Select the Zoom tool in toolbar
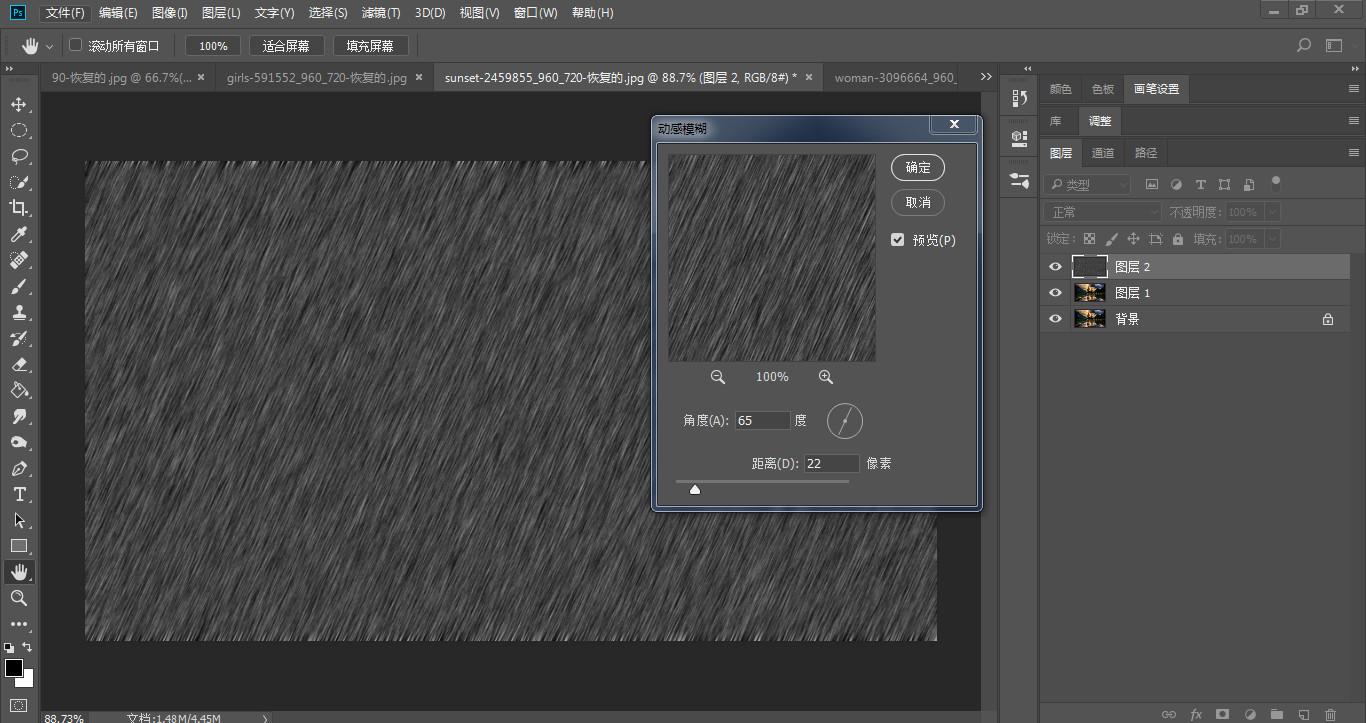 (x=18, y=598)
